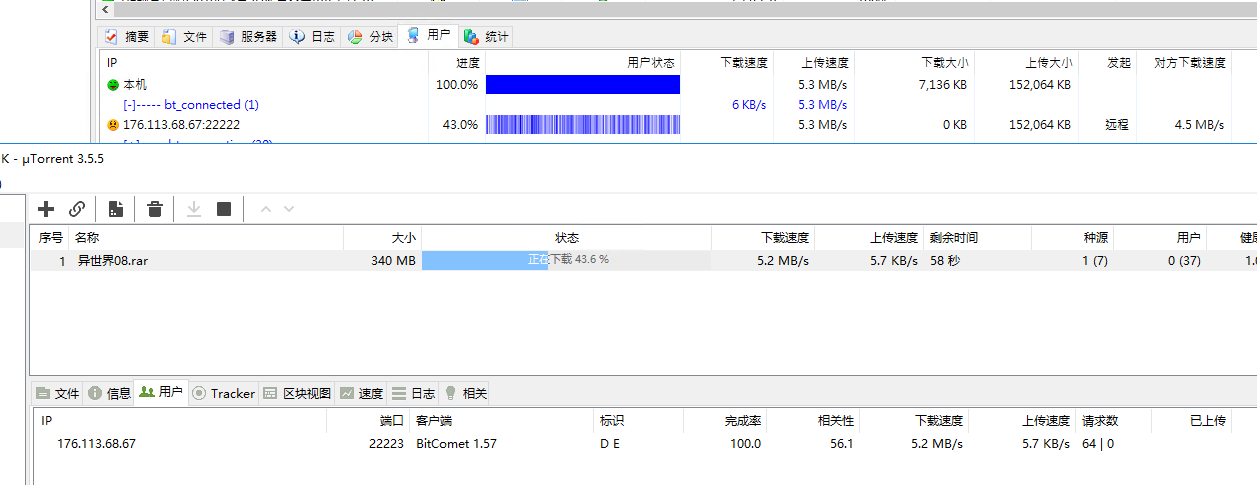Click the Start Torrent download arrow icon
This screenshot has width=1257, height=485.
pos(194,209)
